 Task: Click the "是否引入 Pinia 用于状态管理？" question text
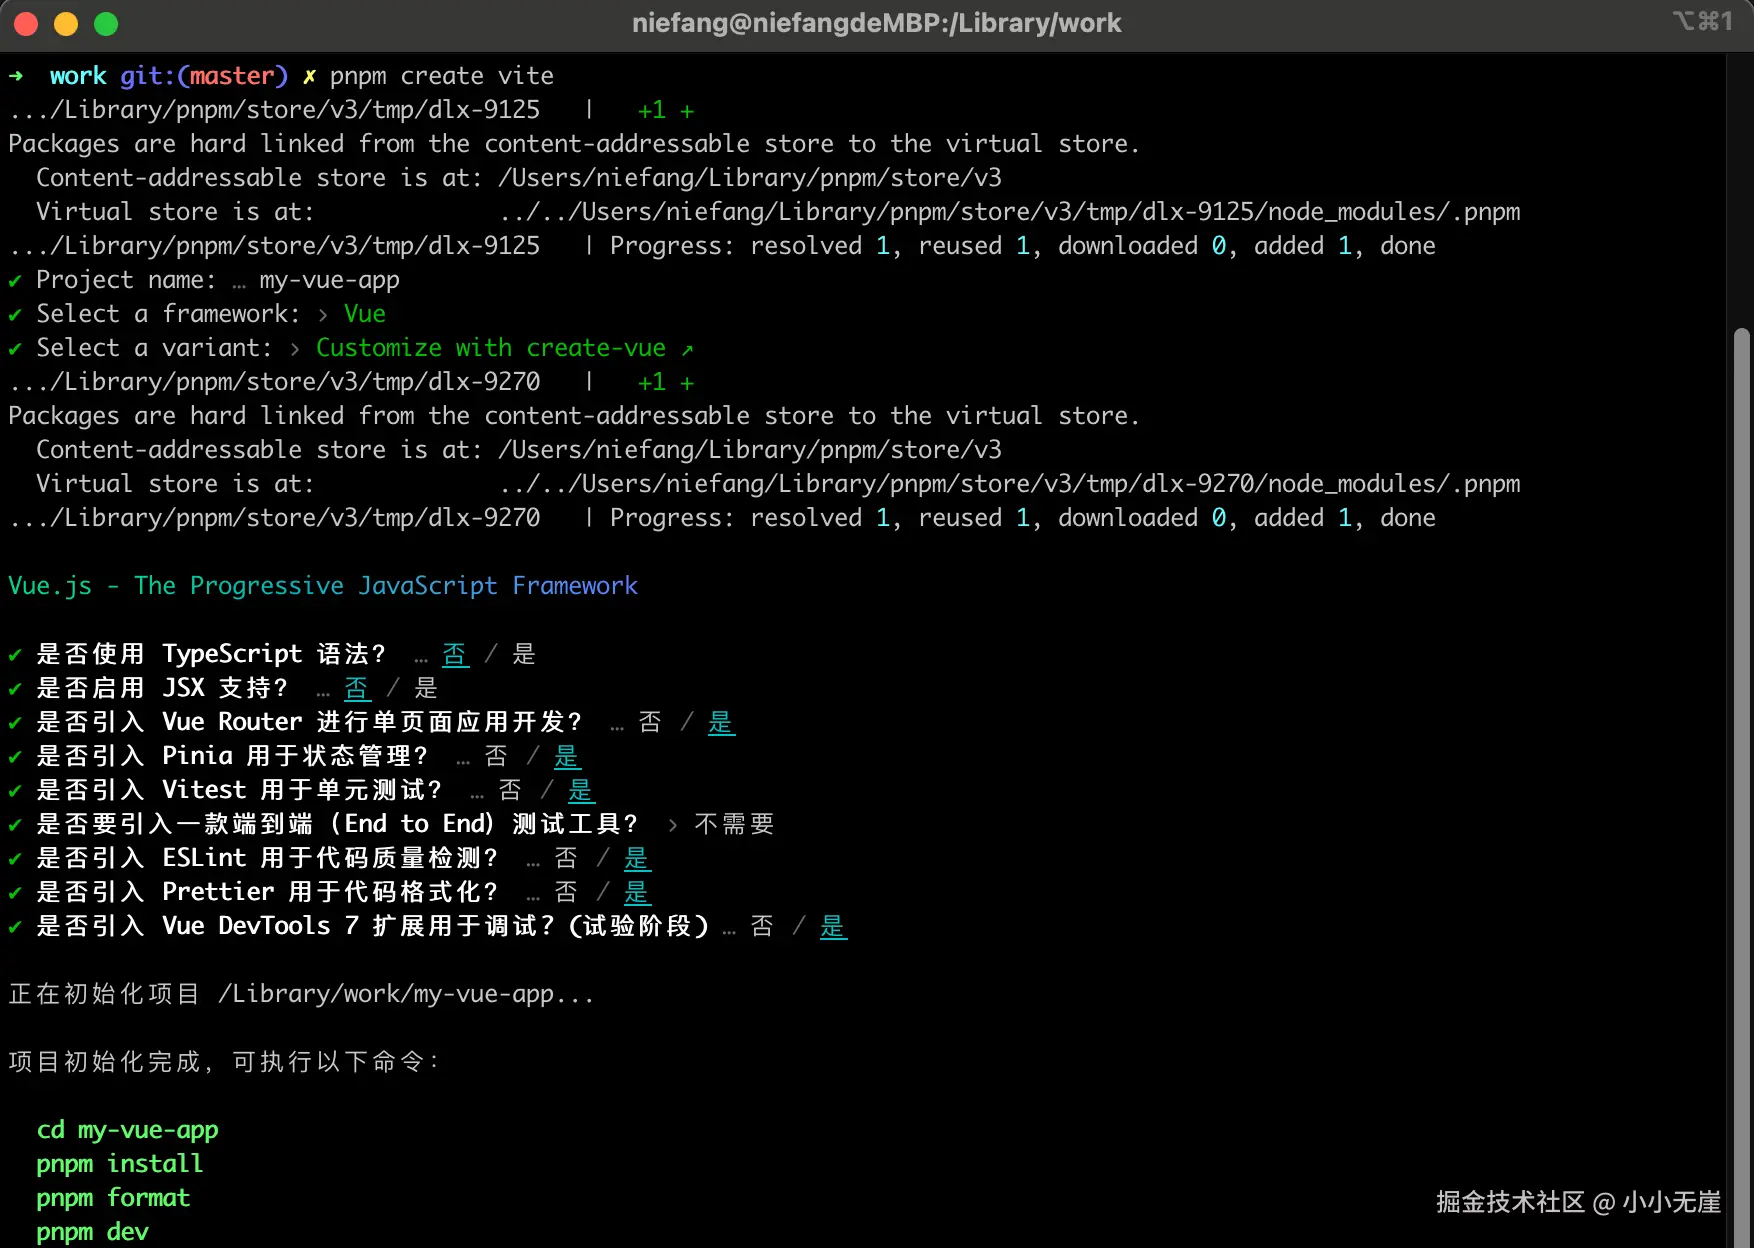(x=232, y=756)
